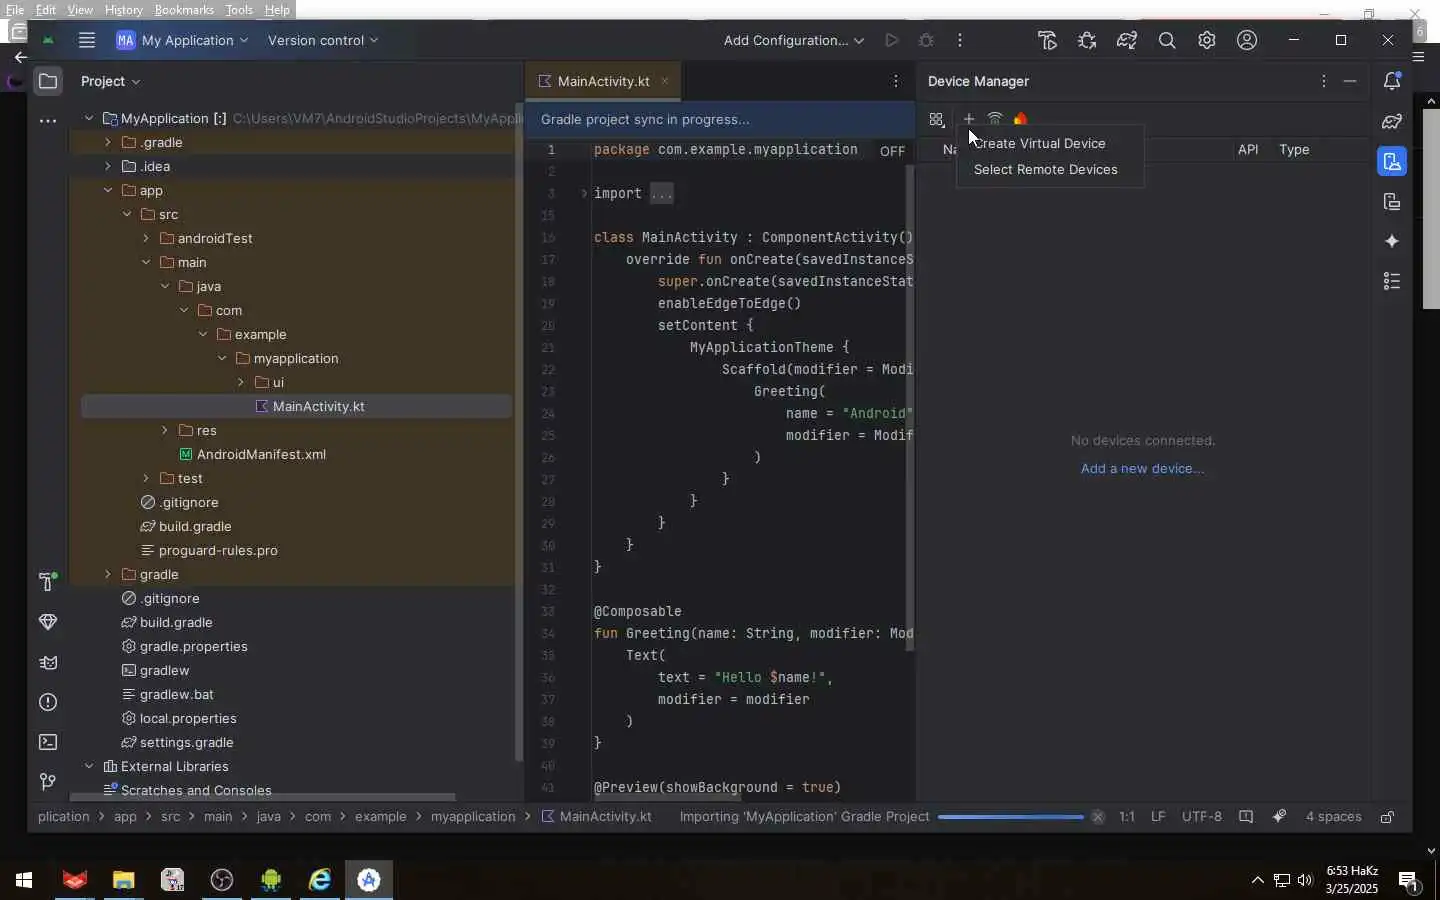Open the Add Configuration dropdown
The image size is (1440, 900).
tap(794, 41)
